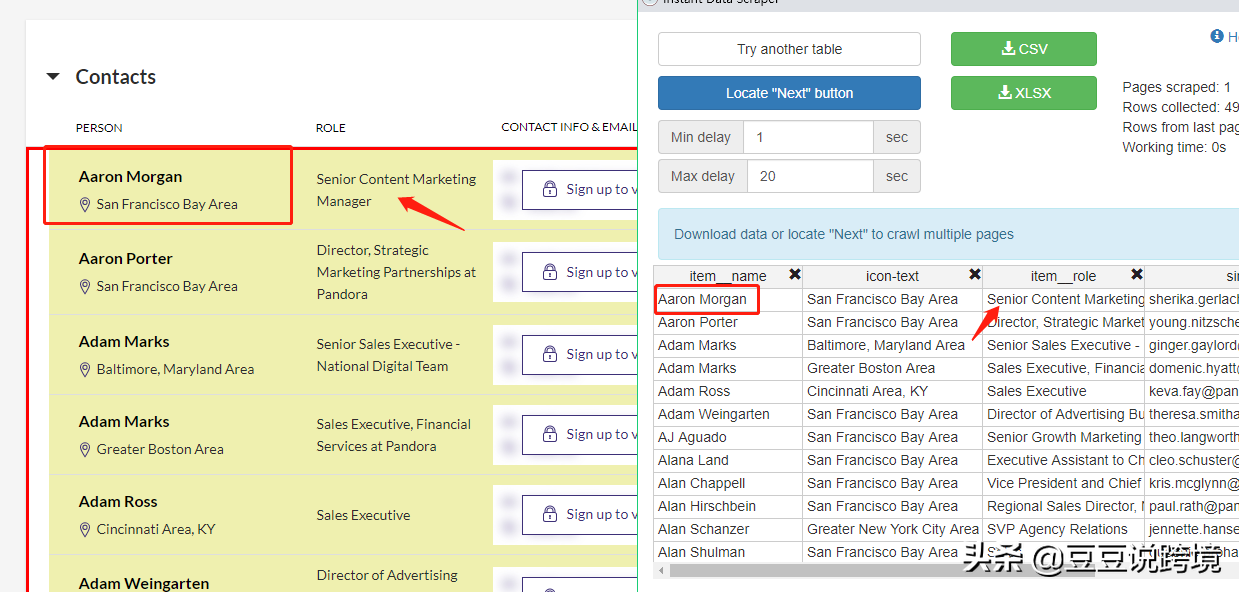Click Baltimore, Maryland Area cell in scraper table
The image size is (1239, 592).
[892, 345]
